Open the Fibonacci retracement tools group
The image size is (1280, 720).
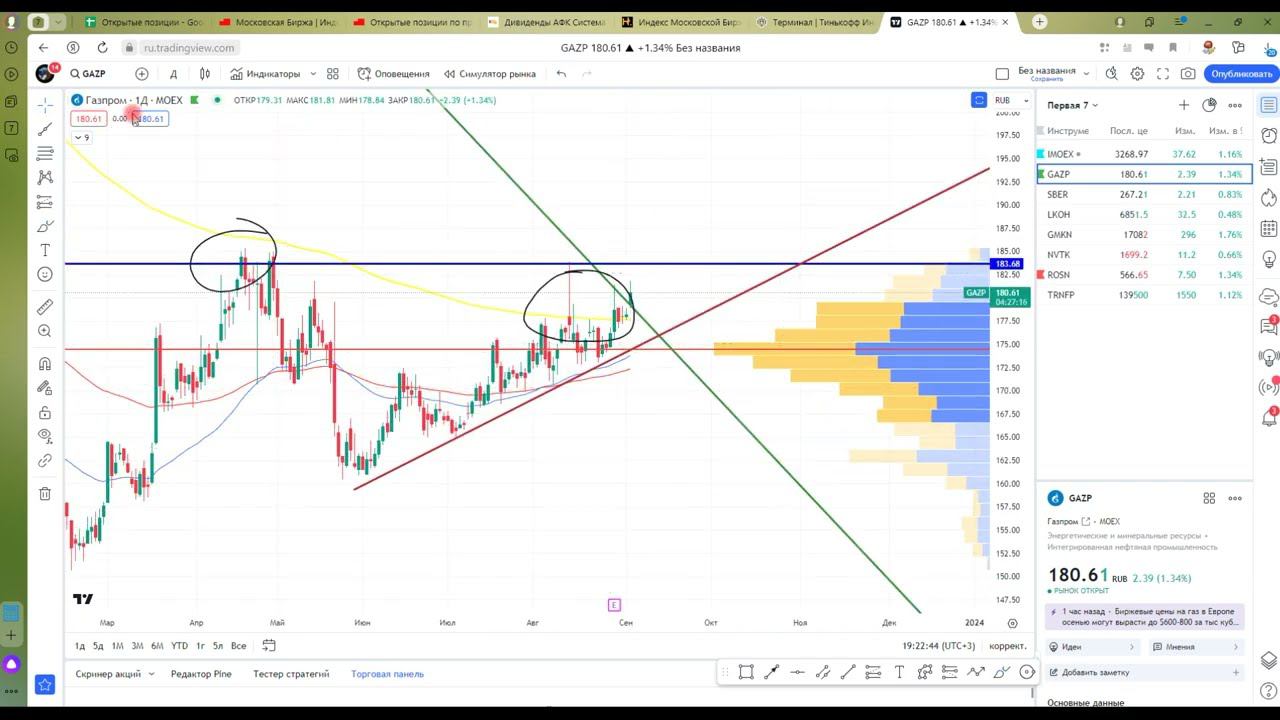pos(45,153)
